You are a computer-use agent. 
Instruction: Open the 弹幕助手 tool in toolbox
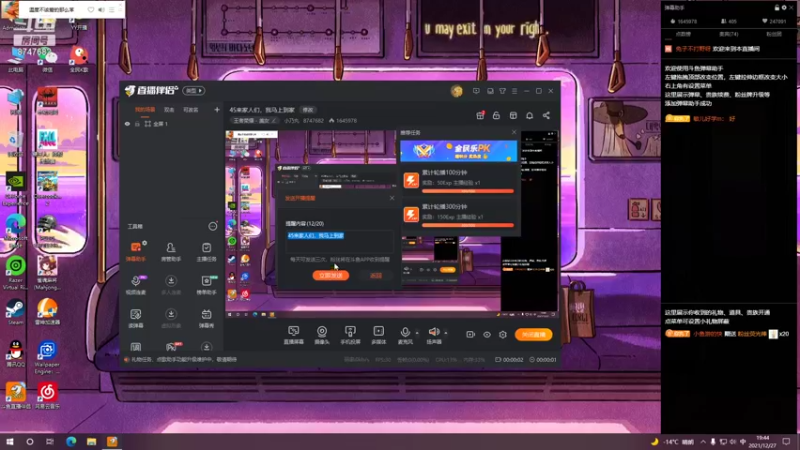[x=136, y=252]
